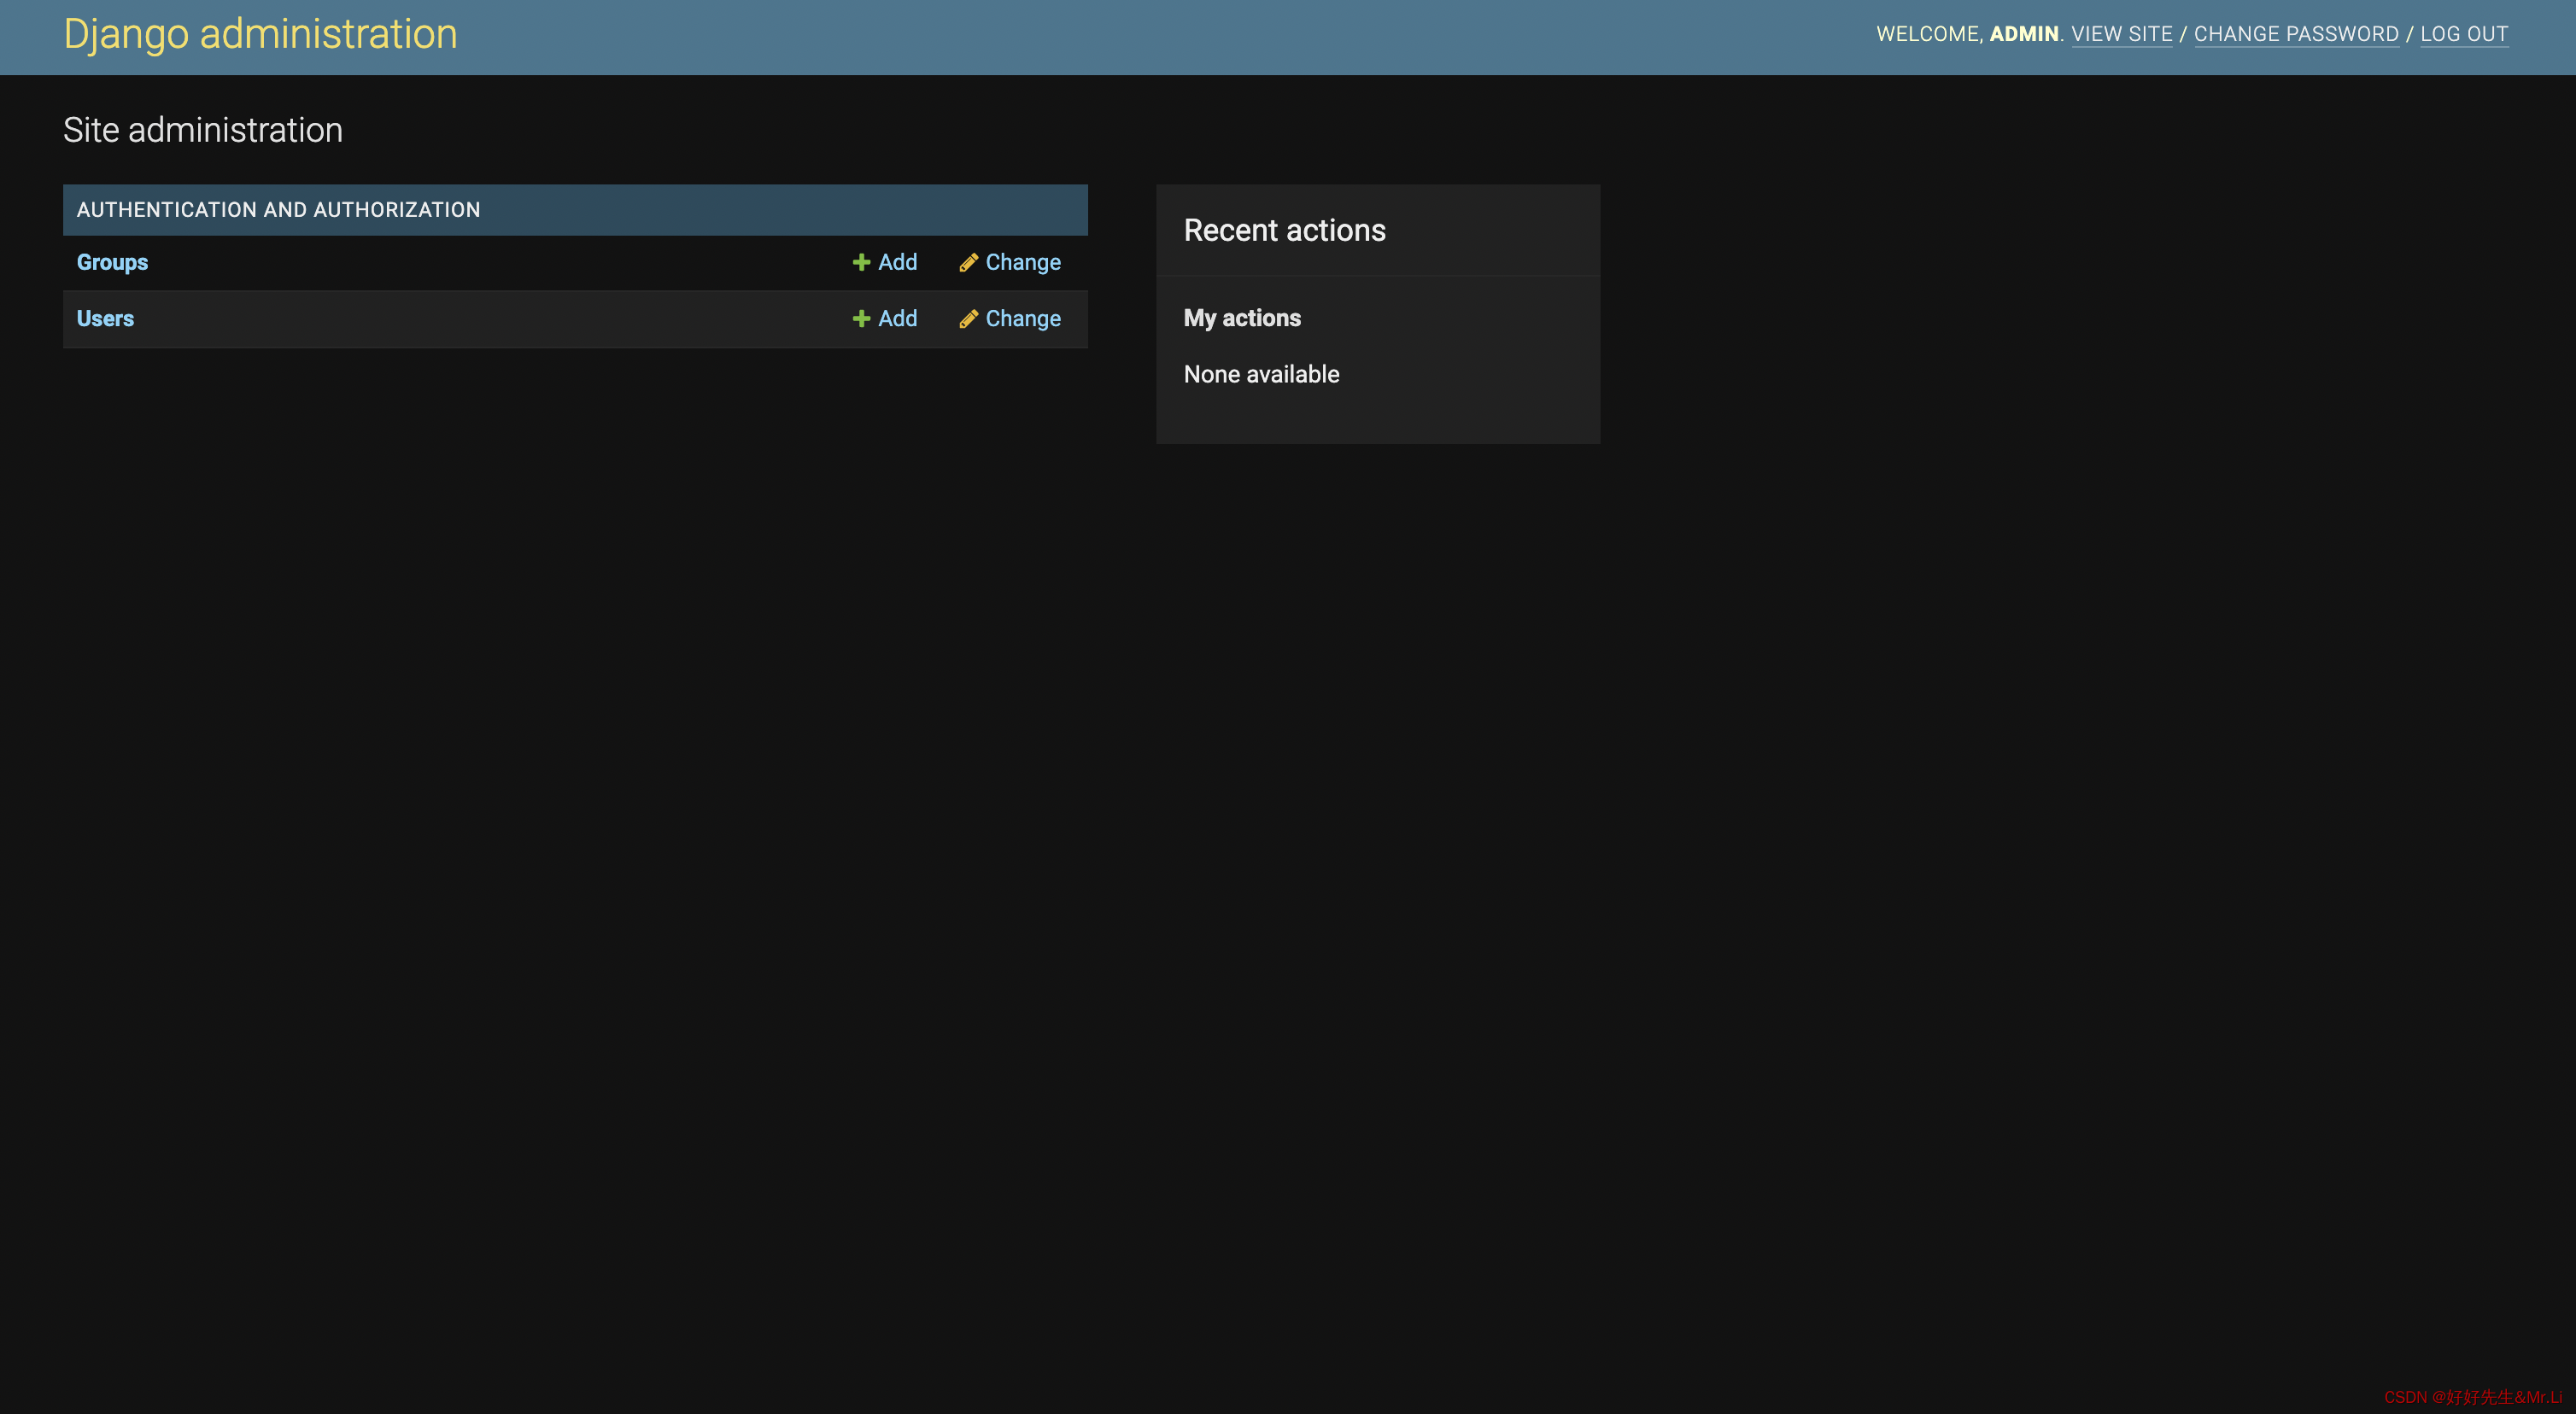The height and width of the screenshot is (1414, 2576).
Task: Click the Recent actions heading
Action: pyautogui.click(x=1285, y=230)
